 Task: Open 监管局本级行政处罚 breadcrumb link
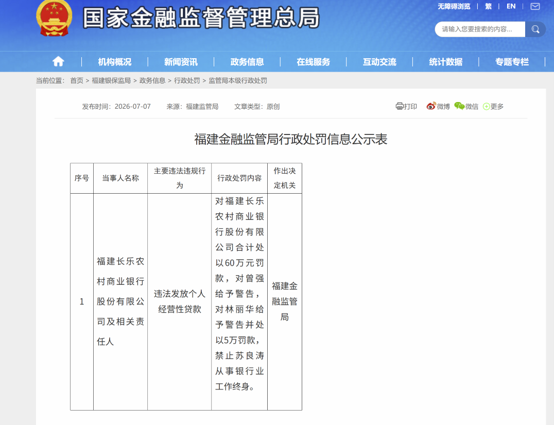(x=237, y=81)
